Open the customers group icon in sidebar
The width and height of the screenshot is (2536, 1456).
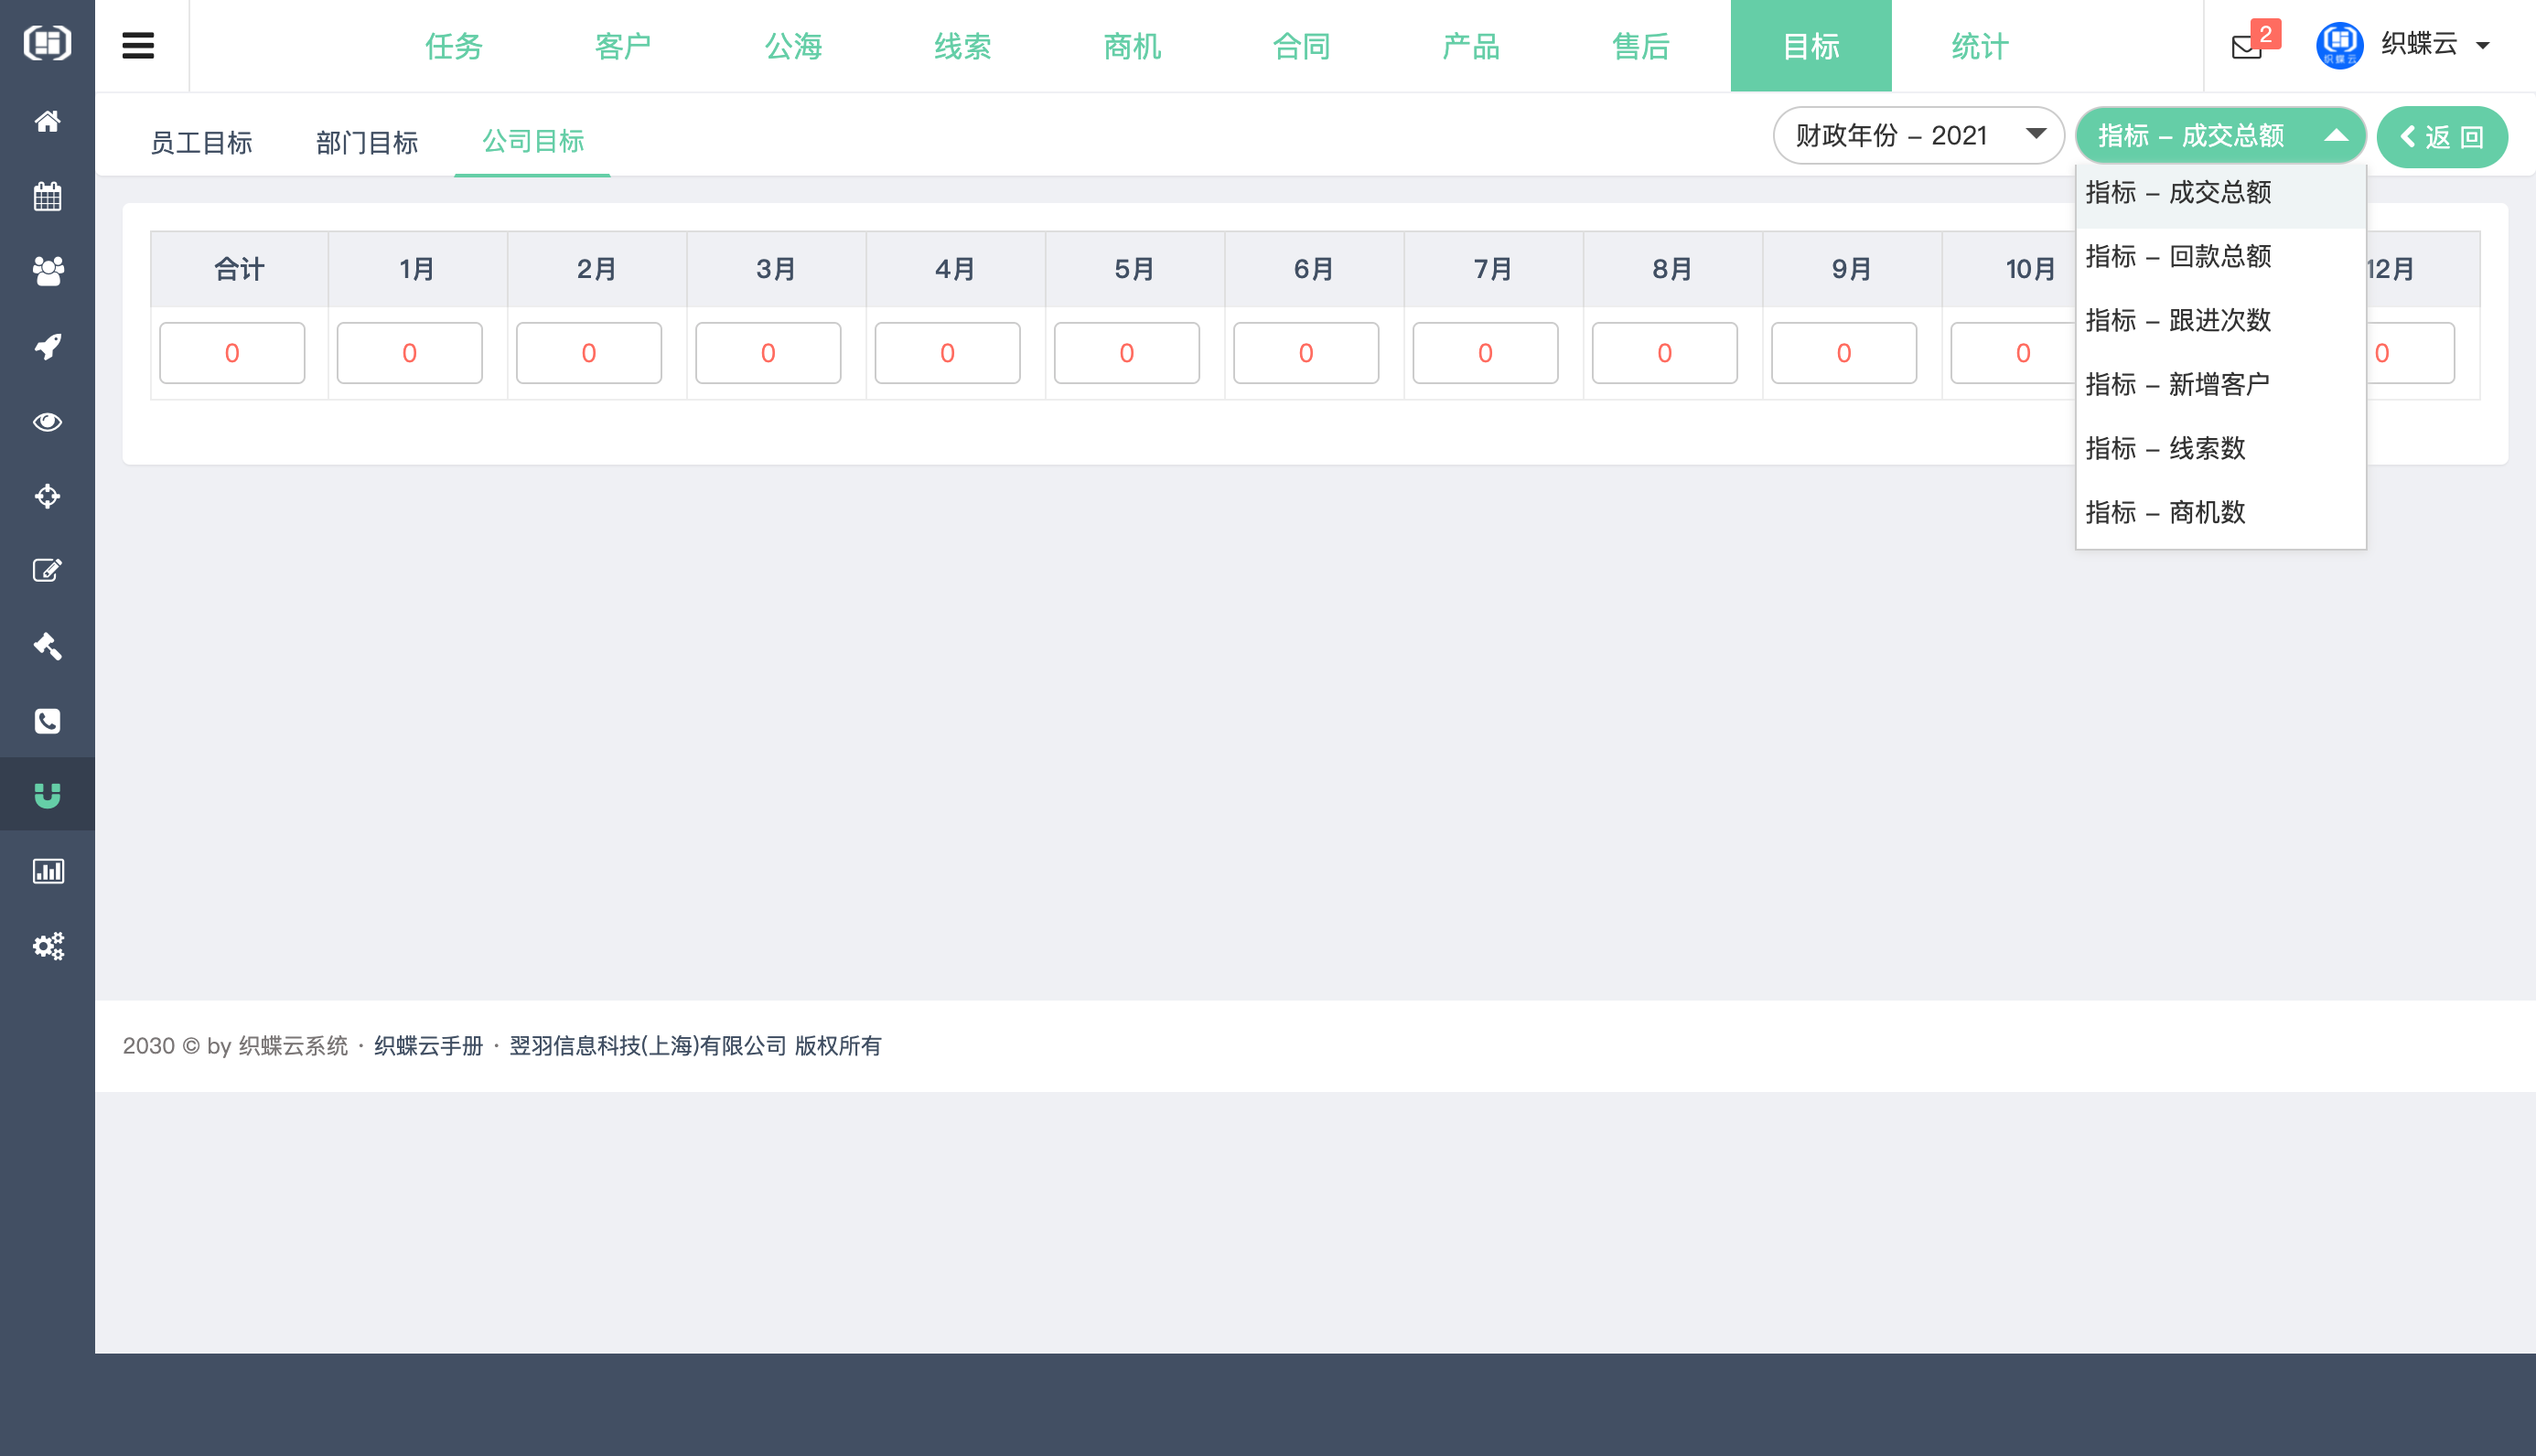tap(47, 272)
